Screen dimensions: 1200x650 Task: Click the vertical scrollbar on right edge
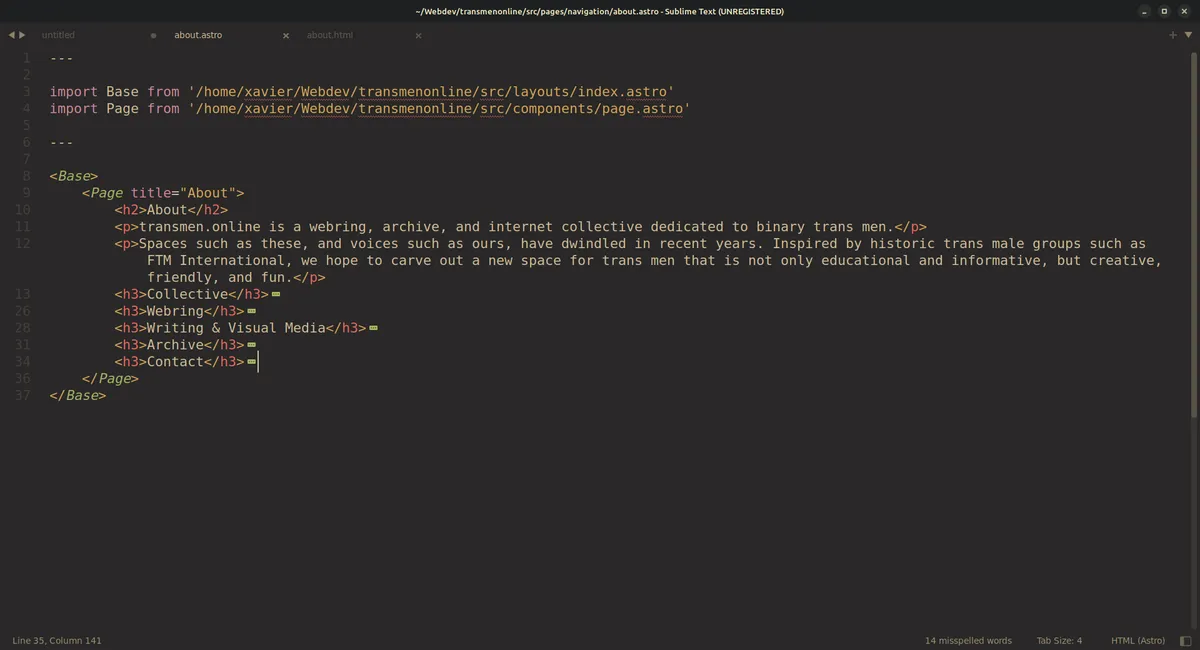[1196, 235]
